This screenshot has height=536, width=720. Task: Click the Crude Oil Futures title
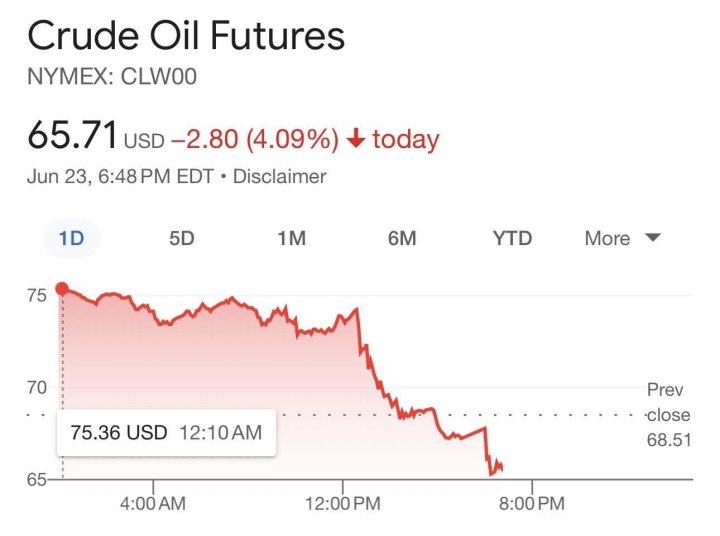point(186,37)
